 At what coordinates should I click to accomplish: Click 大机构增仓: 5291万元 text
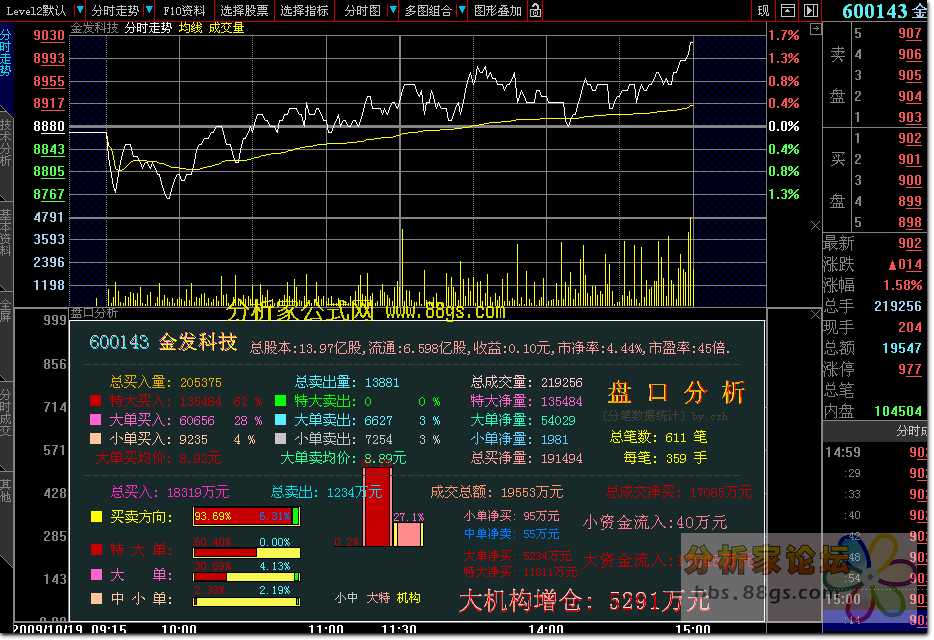(x=584, y=601)
